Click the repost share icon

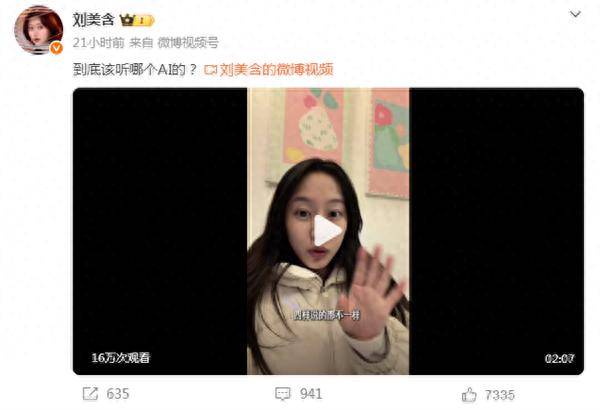90,394
